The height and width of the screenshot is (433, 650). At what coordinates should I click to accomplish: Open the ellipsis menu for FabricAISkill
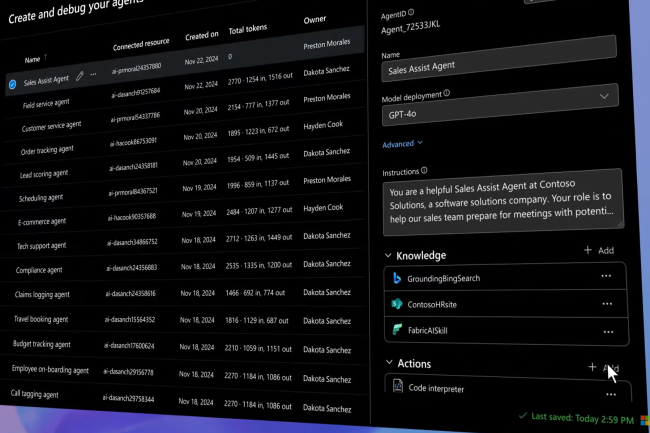(x=607, y=330)
